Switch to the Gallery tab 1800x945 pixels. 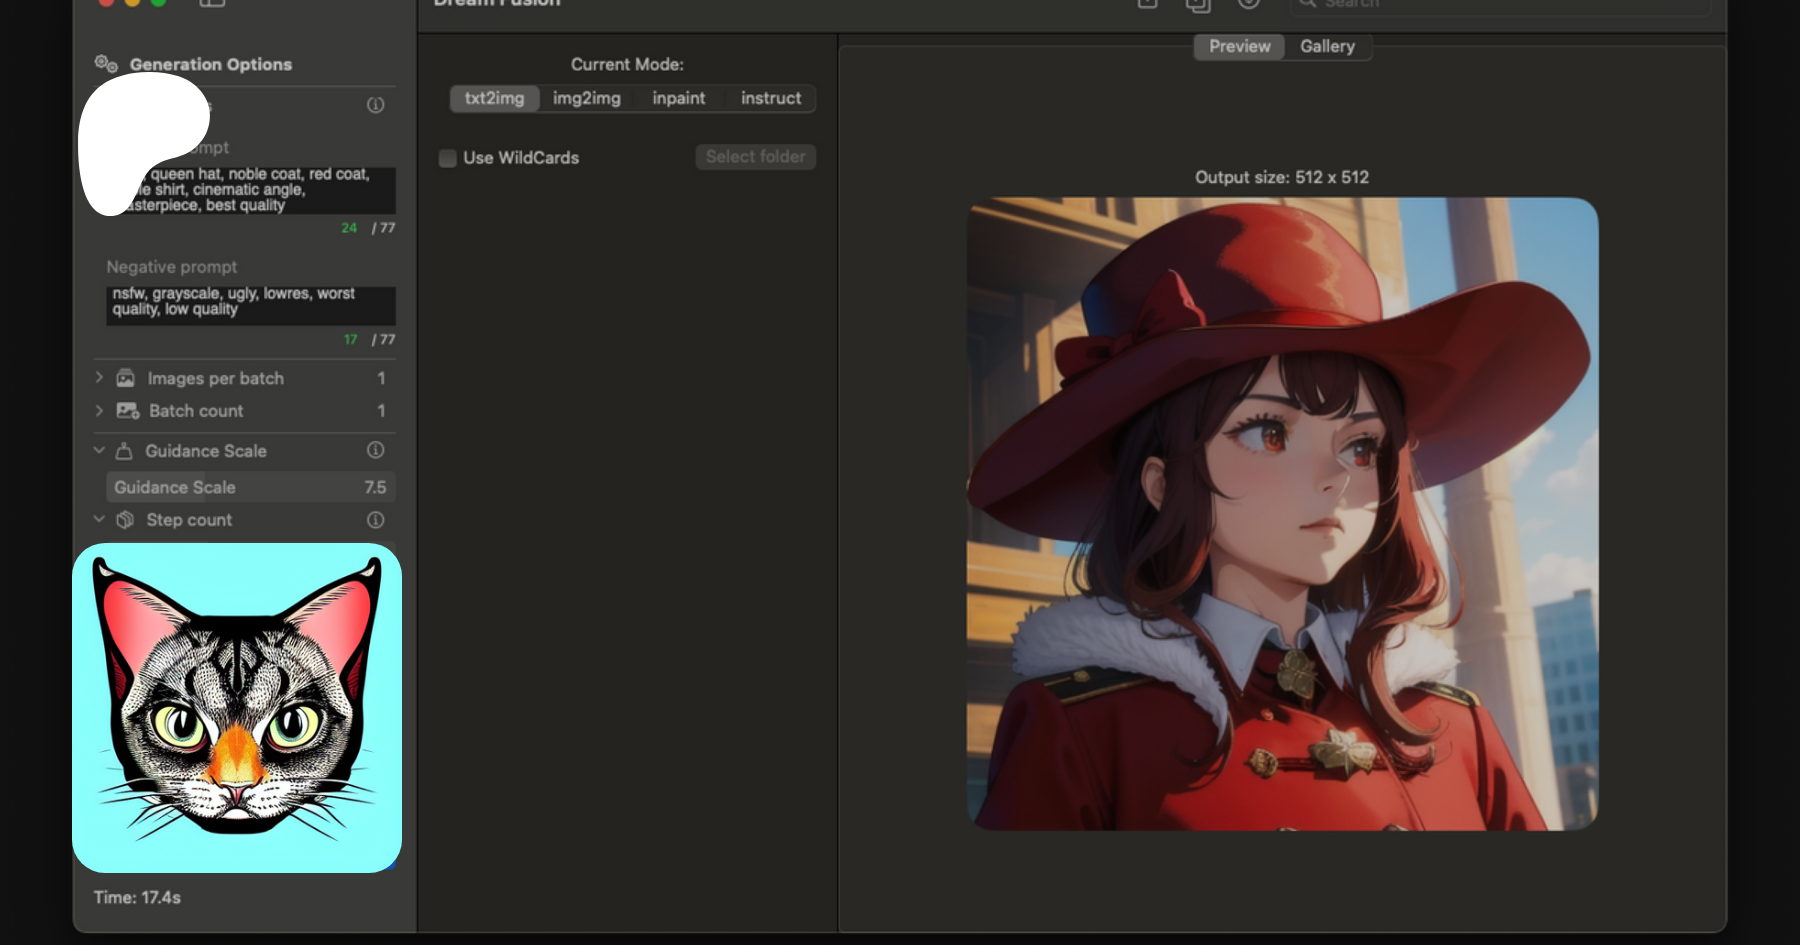1327,47
